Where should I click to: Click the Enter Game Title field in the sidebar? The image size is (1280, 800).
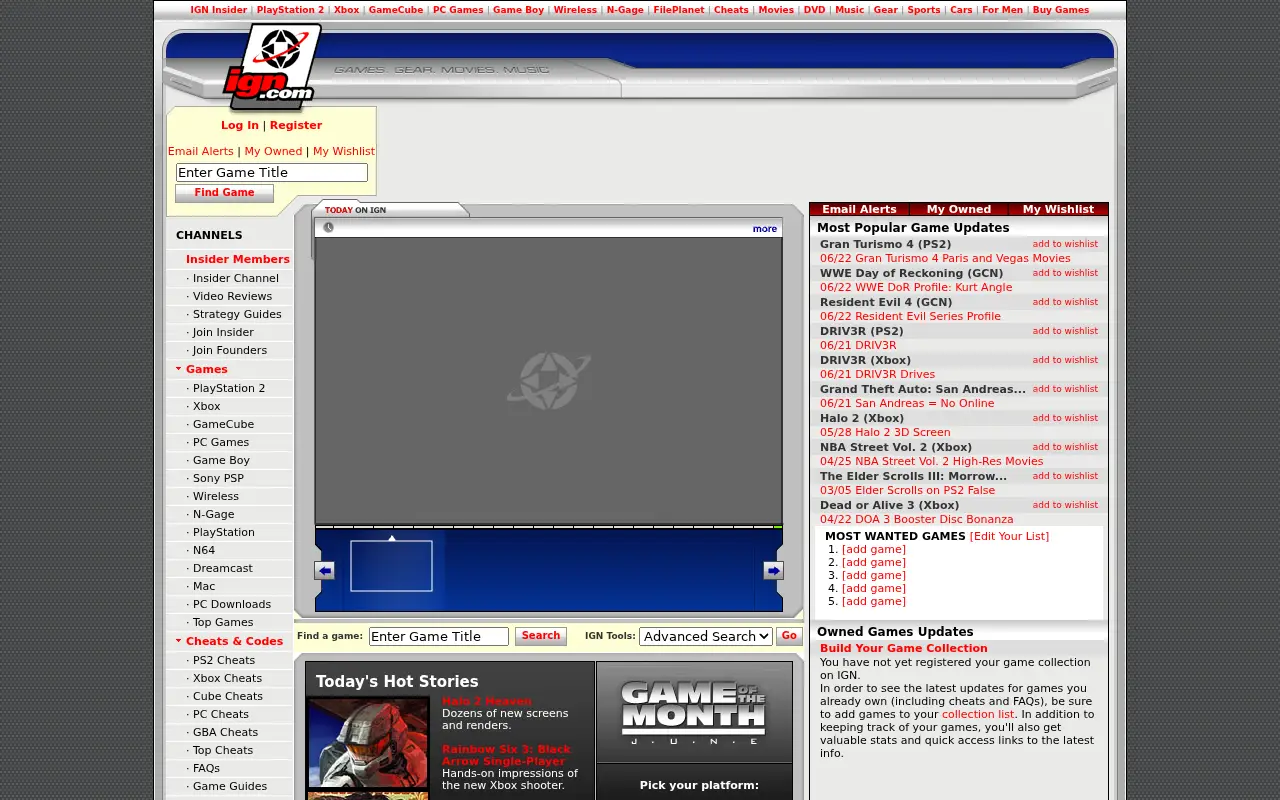(272, 172)
